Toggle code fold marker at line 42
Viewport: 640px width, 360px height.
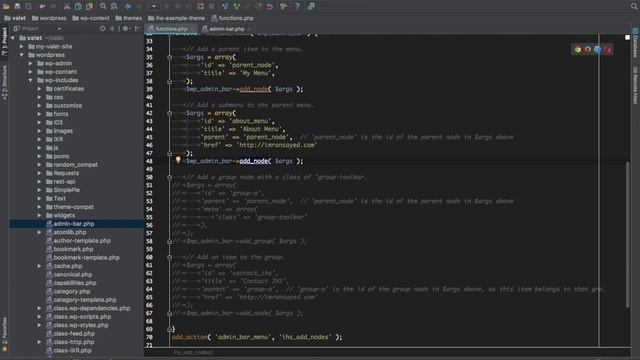[169, 113]
